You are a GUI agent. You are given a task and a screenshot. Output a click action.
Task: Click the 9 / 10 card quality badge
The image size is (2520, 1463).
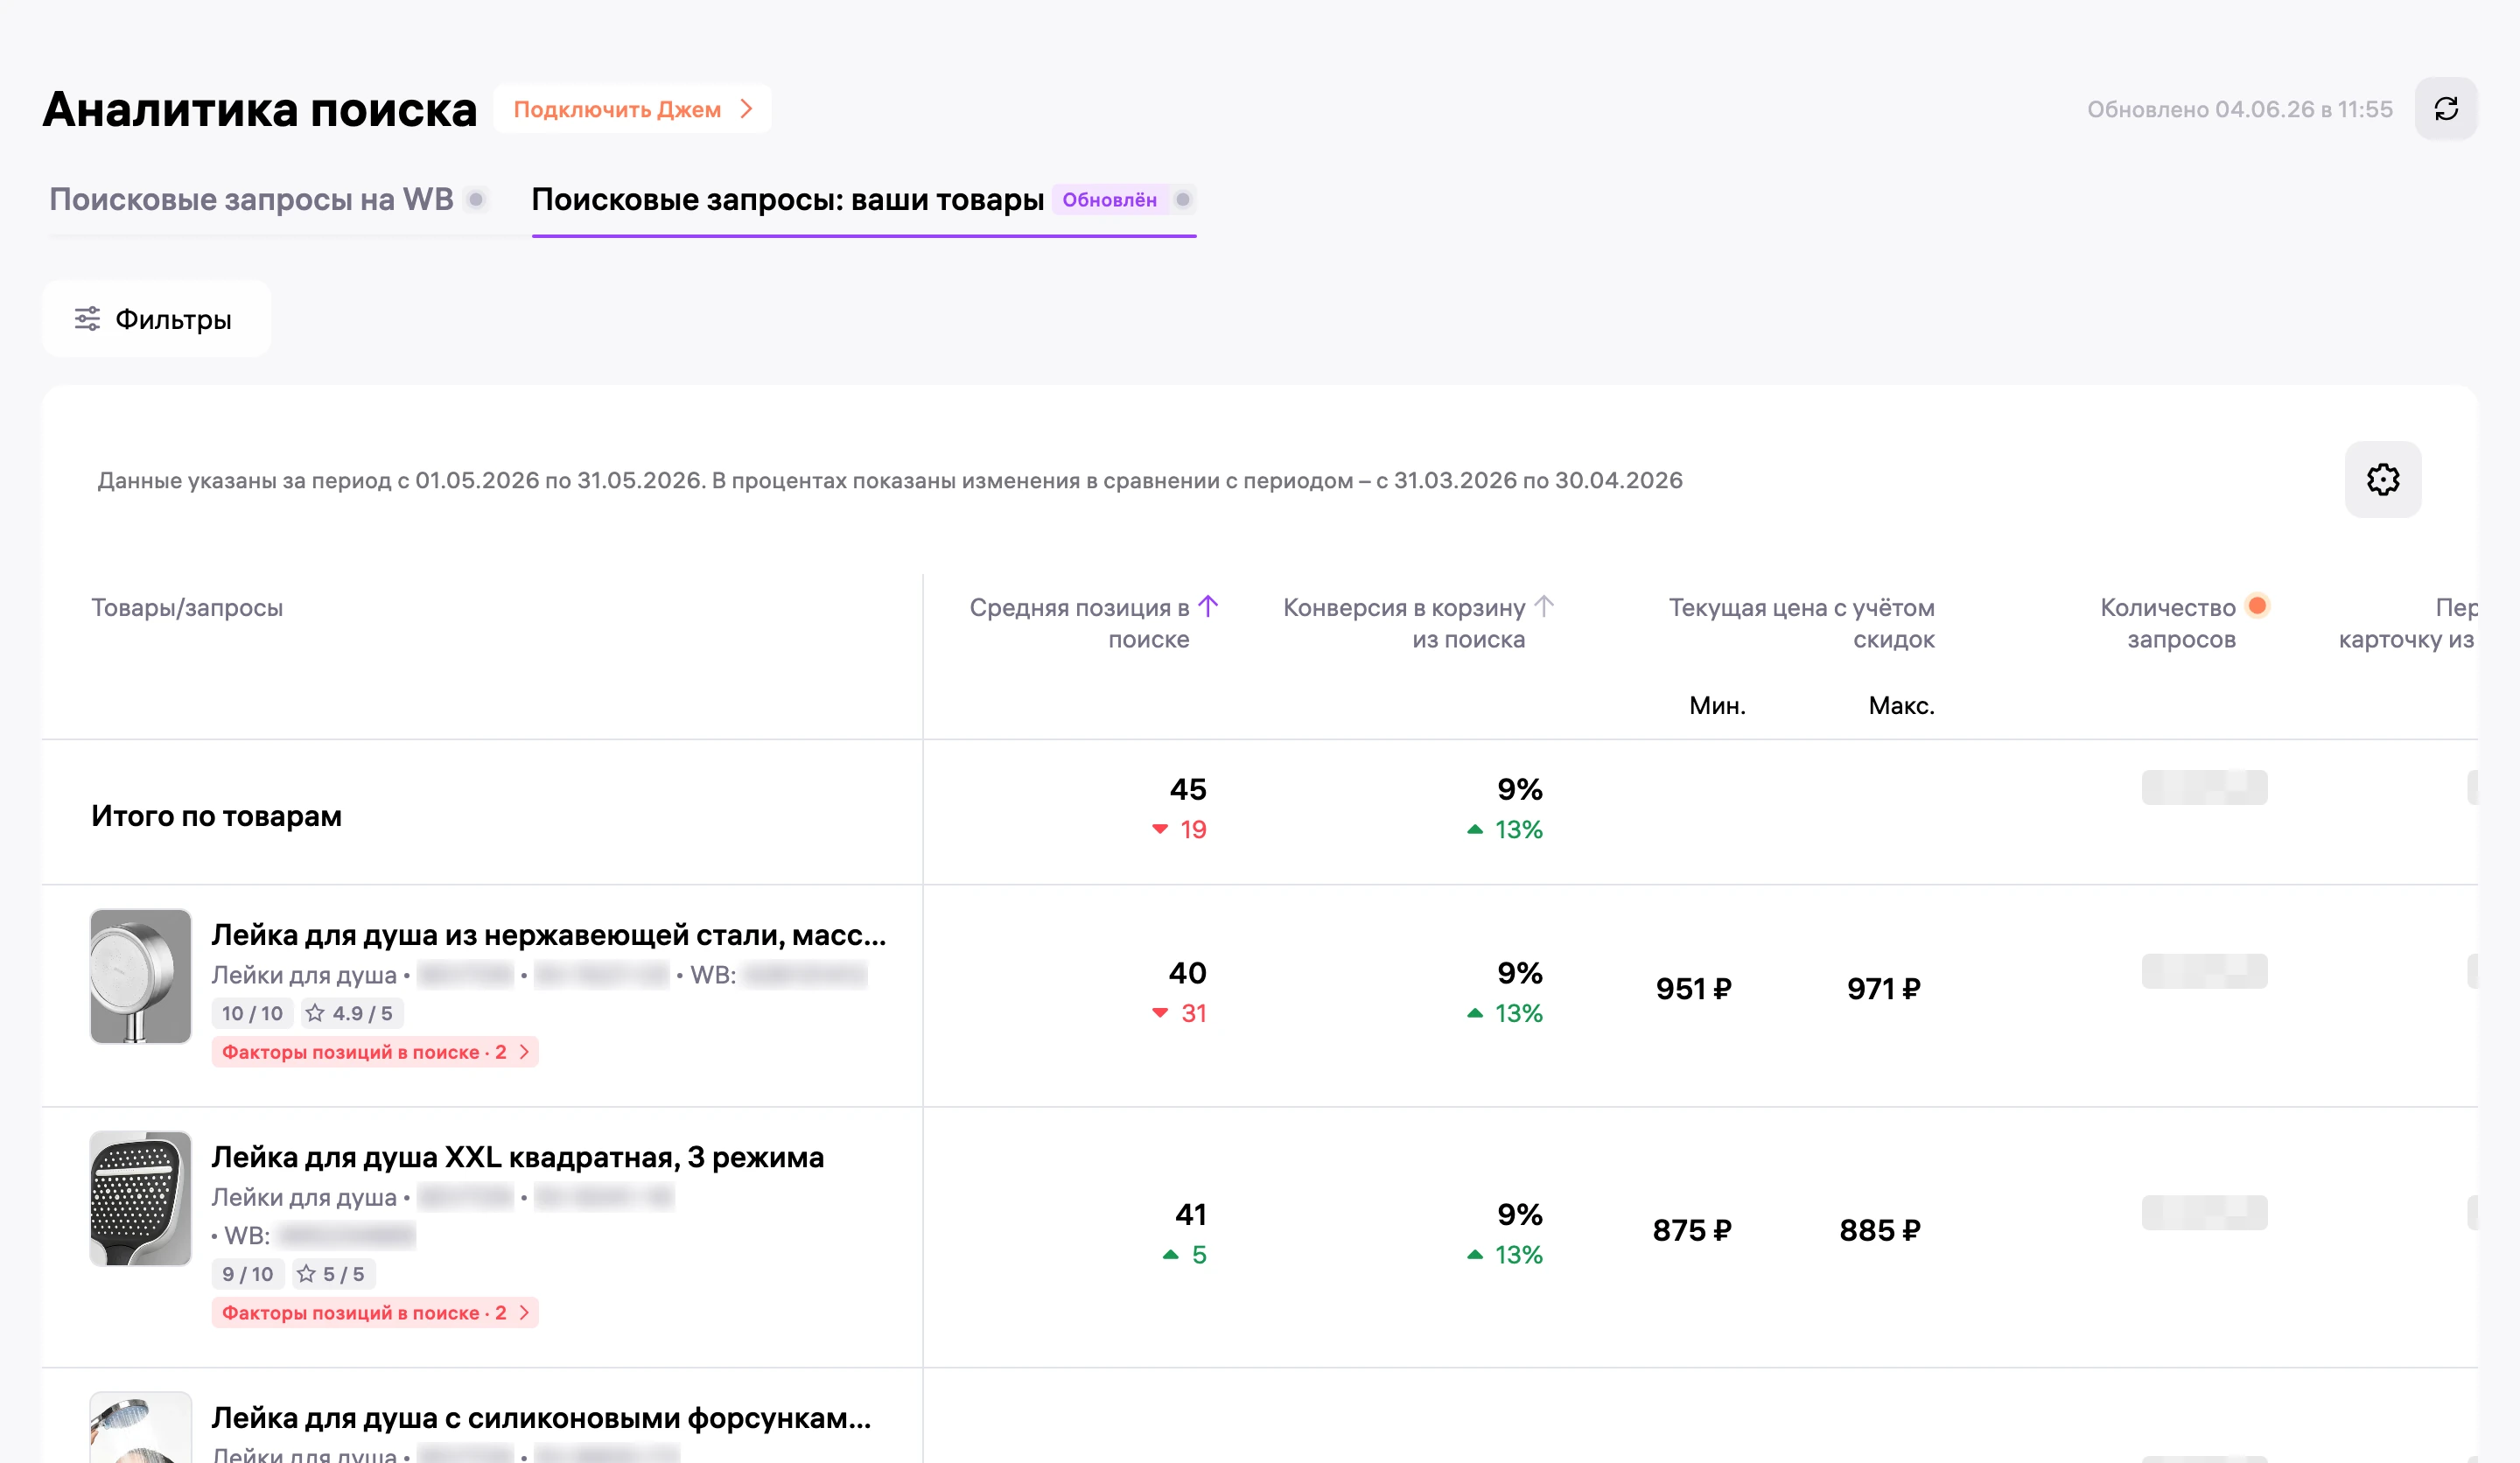pos(248,1274)
